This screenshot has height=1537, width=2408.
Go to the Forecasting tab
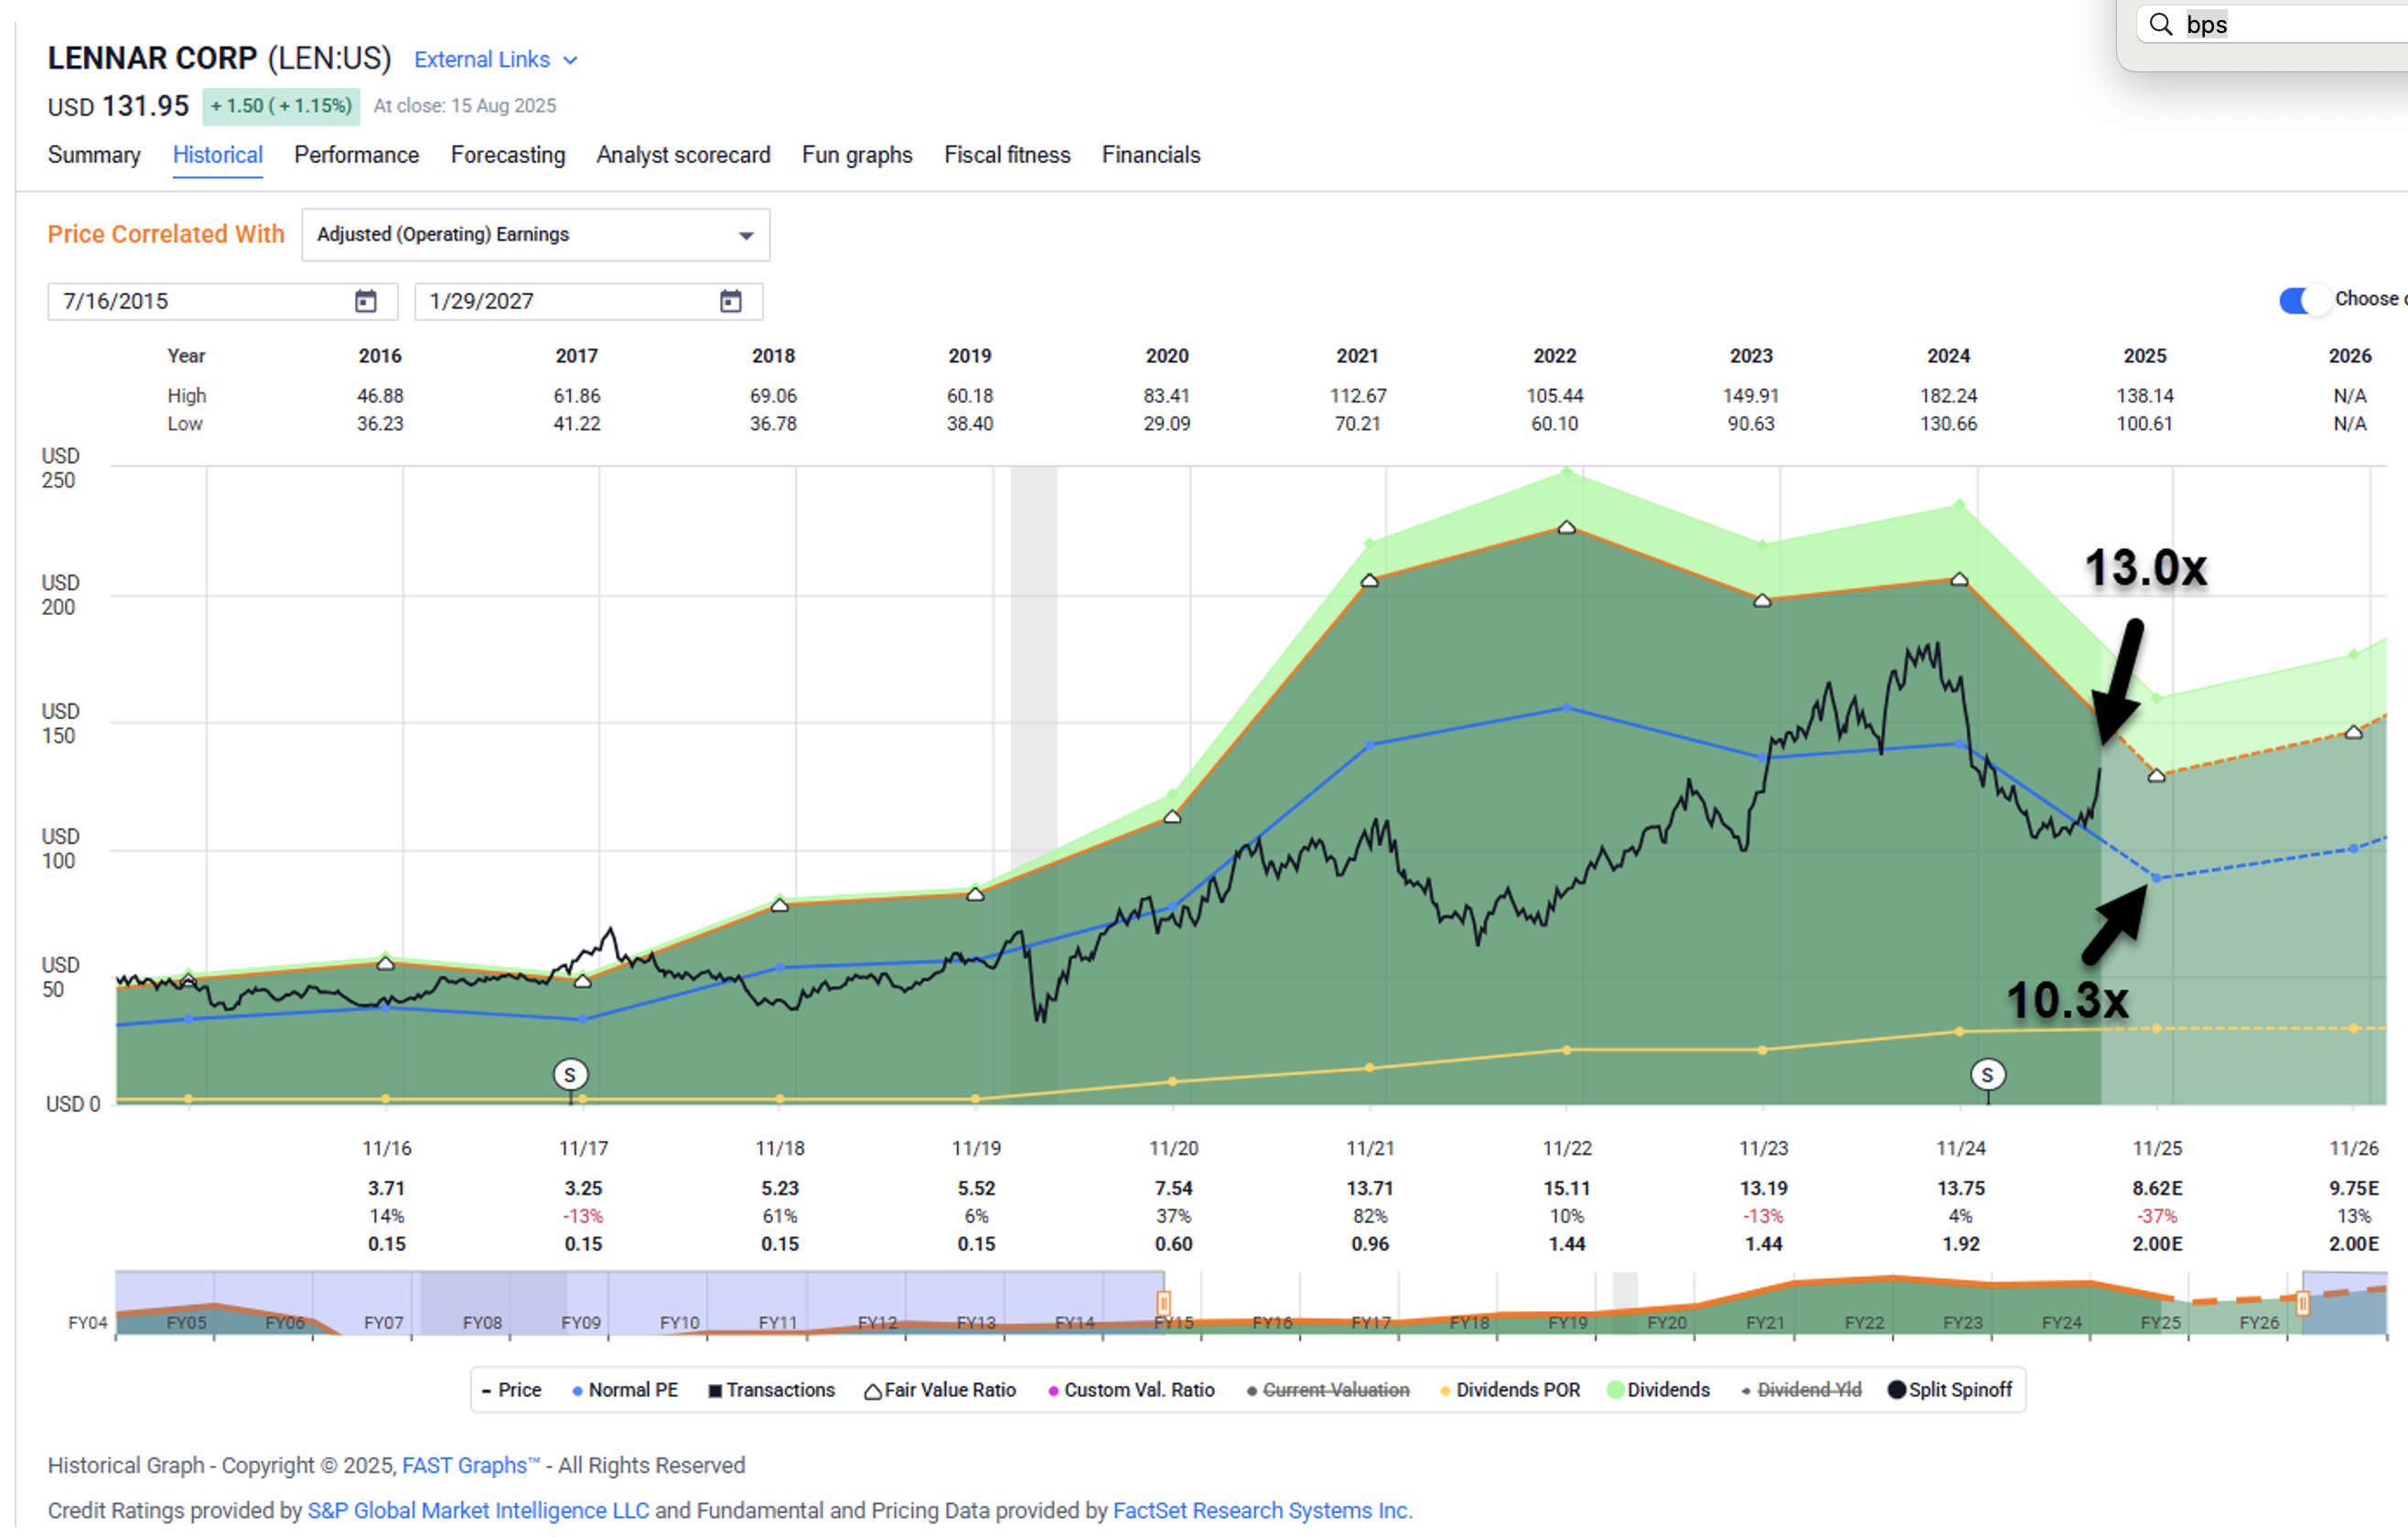click(508, 155)
